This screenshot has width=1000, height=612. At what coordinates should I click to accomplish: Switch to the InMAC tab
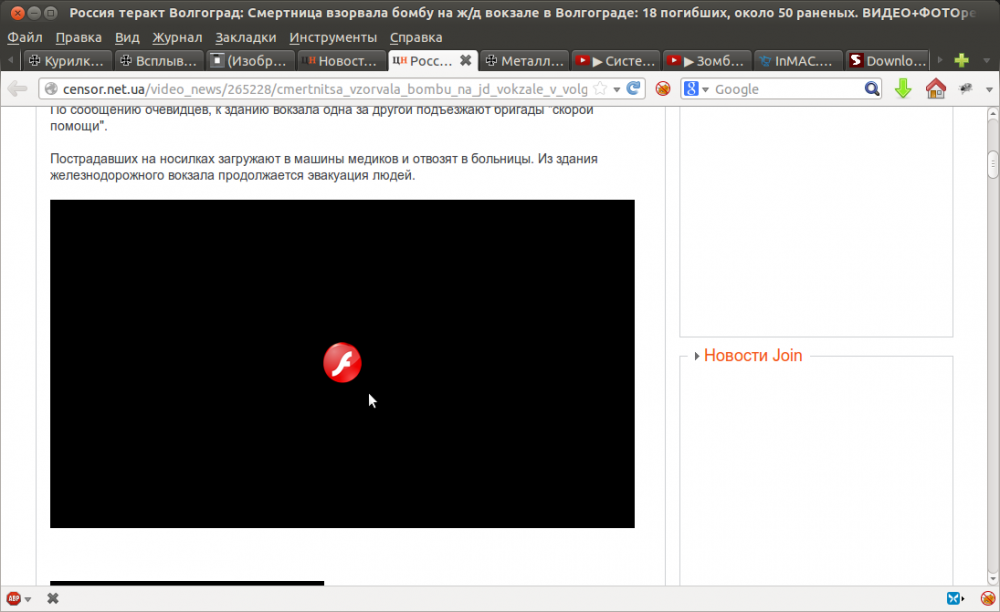[x=797, y=60]
